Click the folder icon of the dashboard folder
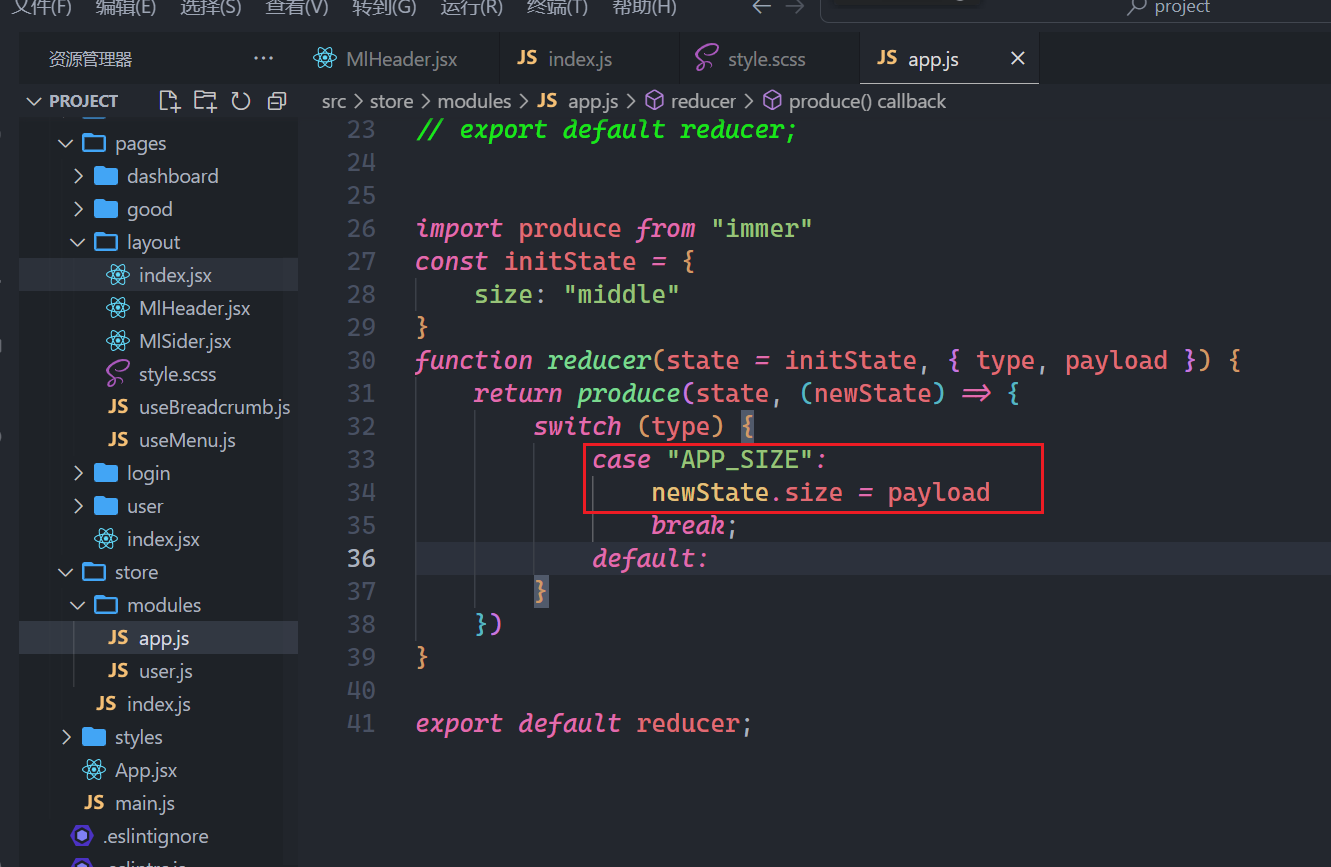 106,176
